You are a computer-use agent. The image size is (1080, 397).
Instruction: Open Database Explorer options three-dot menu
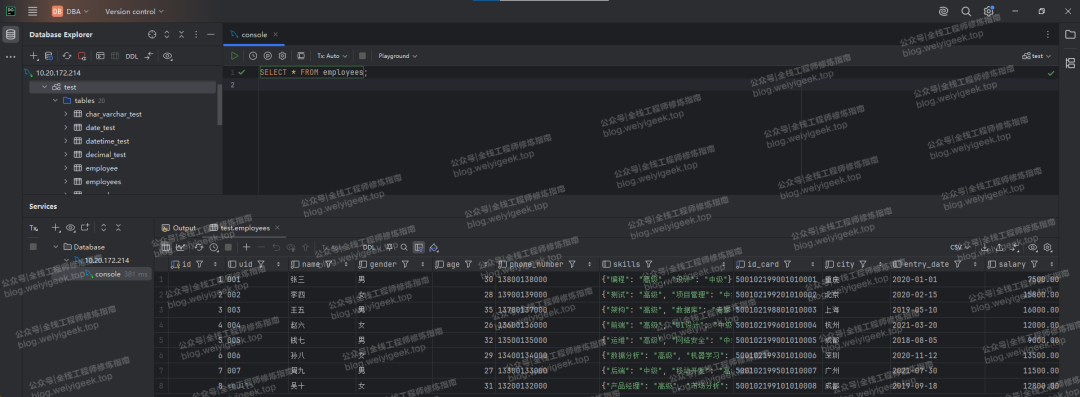pyautogui.click(x=196, y=34)
